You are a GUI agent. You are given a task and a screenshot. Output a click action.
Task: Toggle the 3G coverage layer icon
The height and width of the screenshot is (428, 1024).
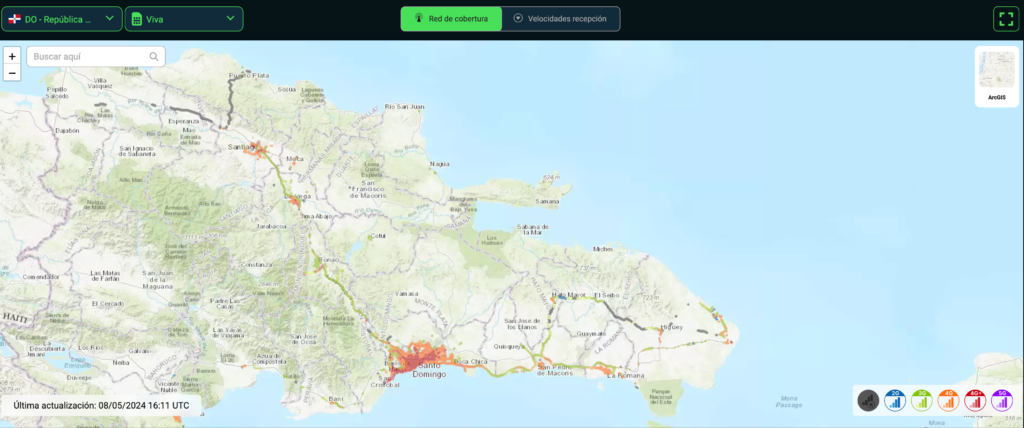coord(921,401)
